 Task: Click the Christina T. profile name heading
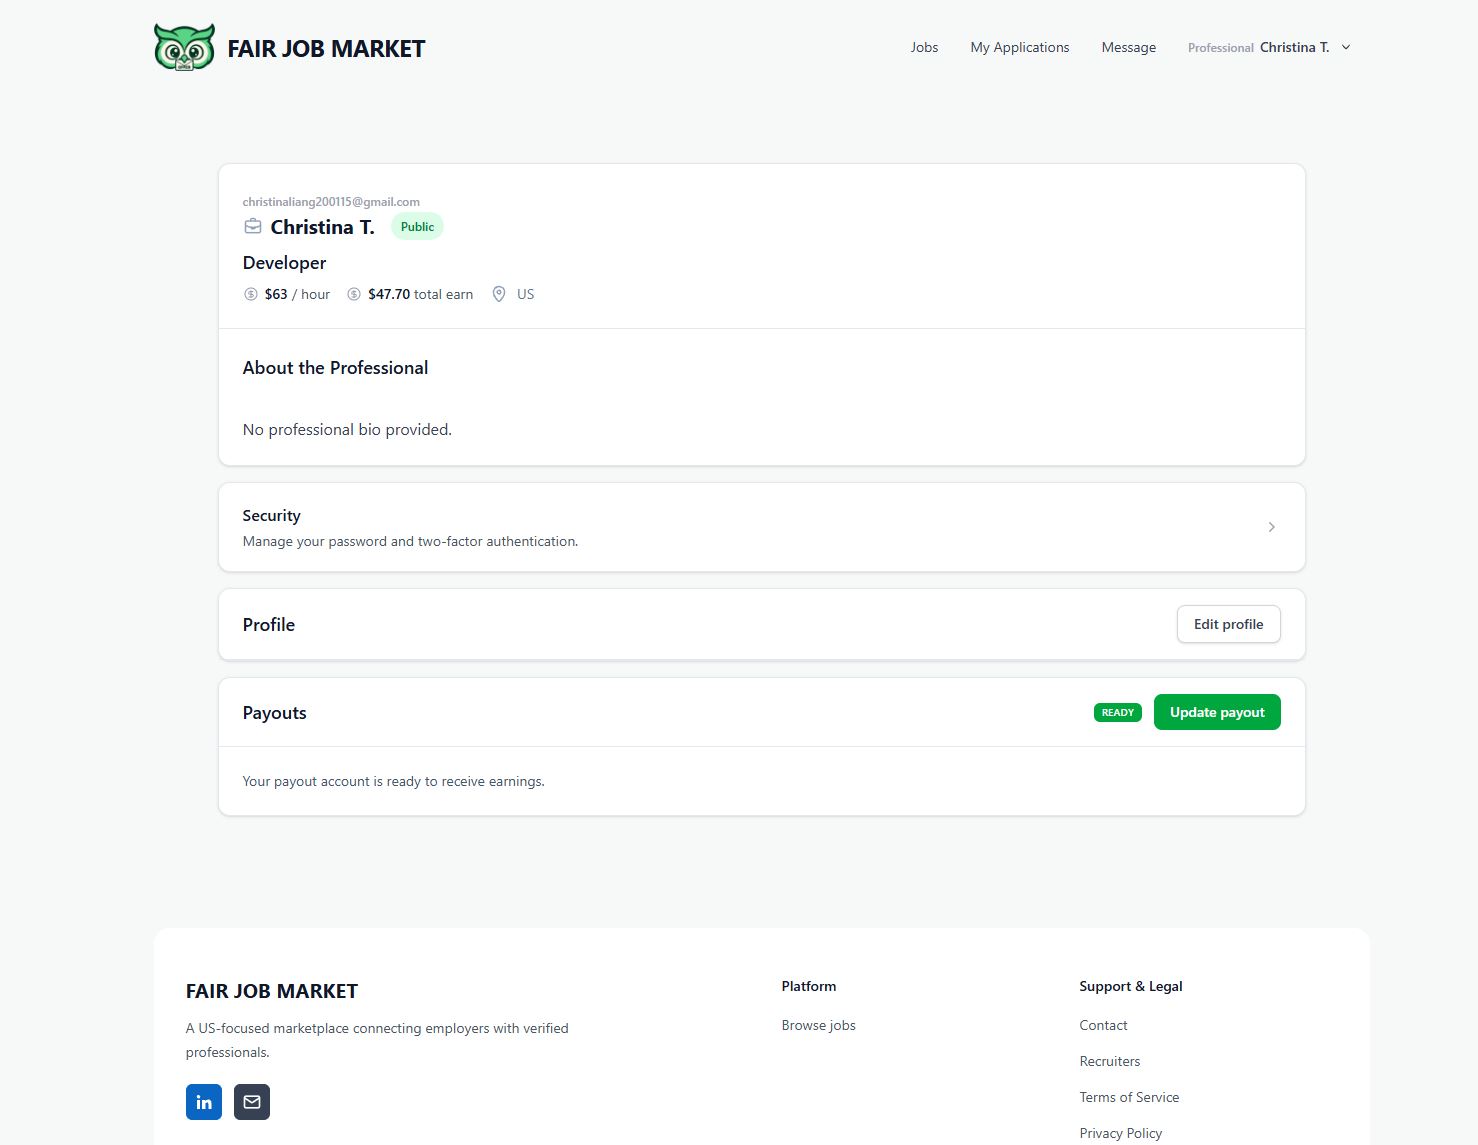pos(322,227)
